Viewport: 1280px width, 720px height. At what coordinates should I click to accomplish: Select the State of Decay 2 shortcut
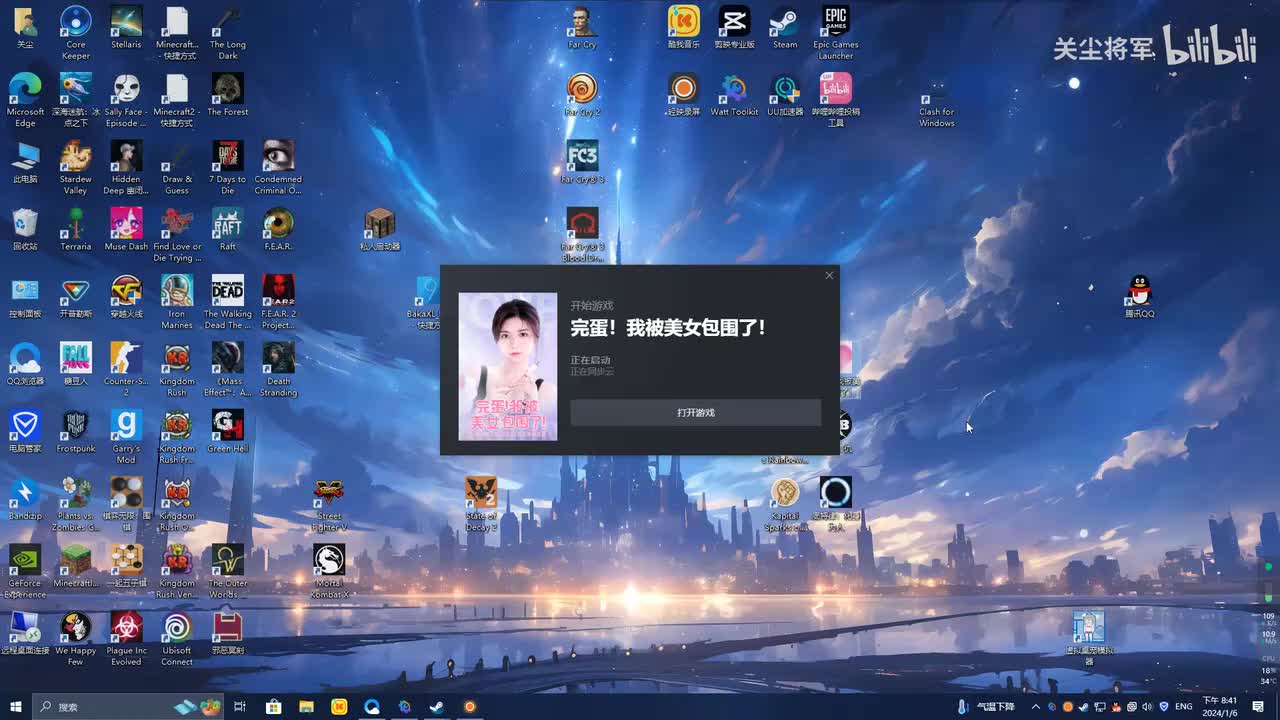tap(481, 505)
